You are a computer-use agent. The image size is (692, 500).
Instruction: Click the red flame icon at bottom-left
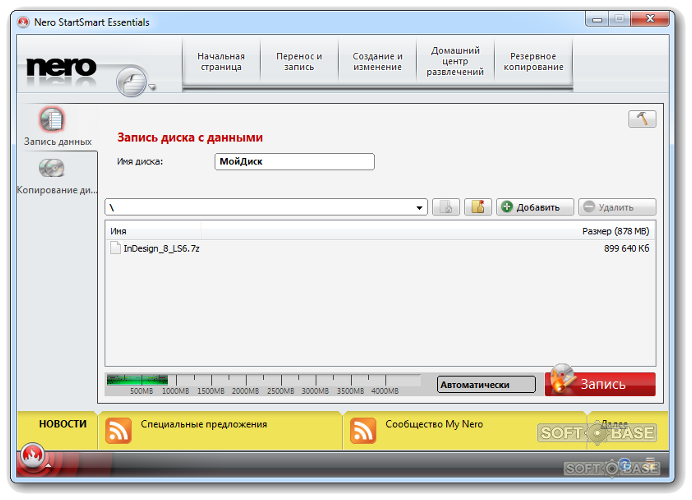pyautogui.click(x=31, y=460)
